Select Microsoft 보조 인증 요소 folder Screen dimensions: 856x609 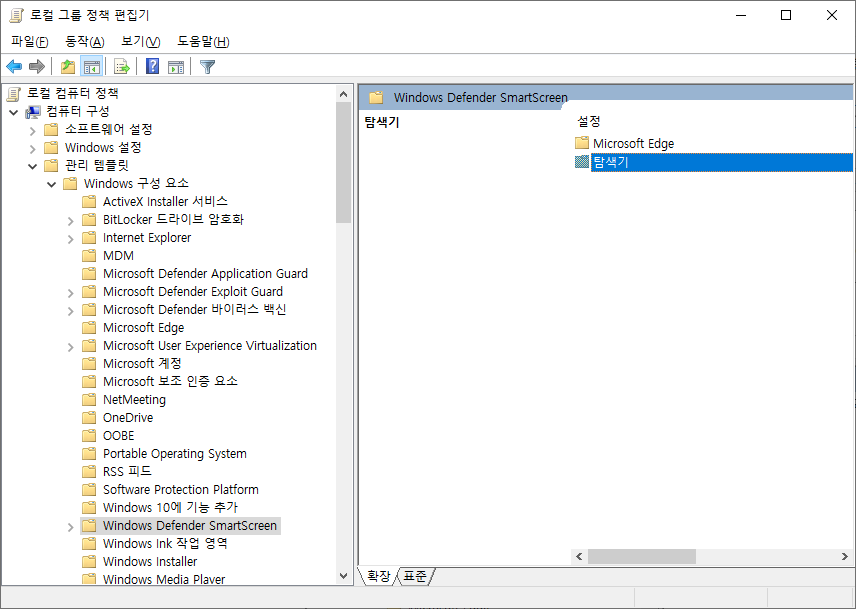point(170,381)
